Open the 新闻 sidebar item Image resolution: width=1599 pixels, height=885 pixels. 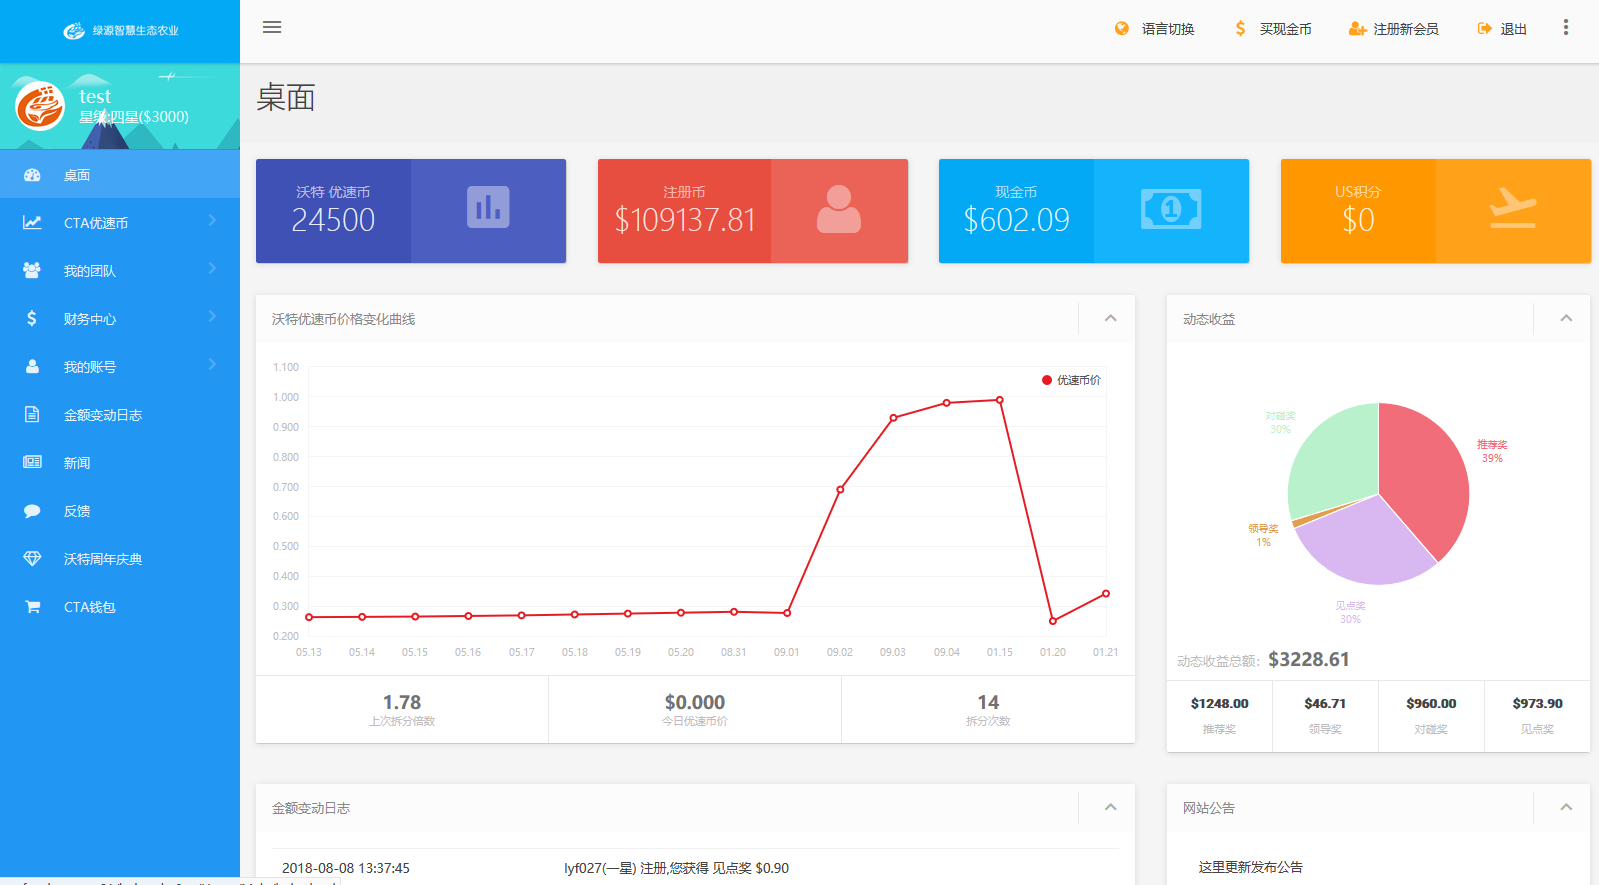pos(77,463)
